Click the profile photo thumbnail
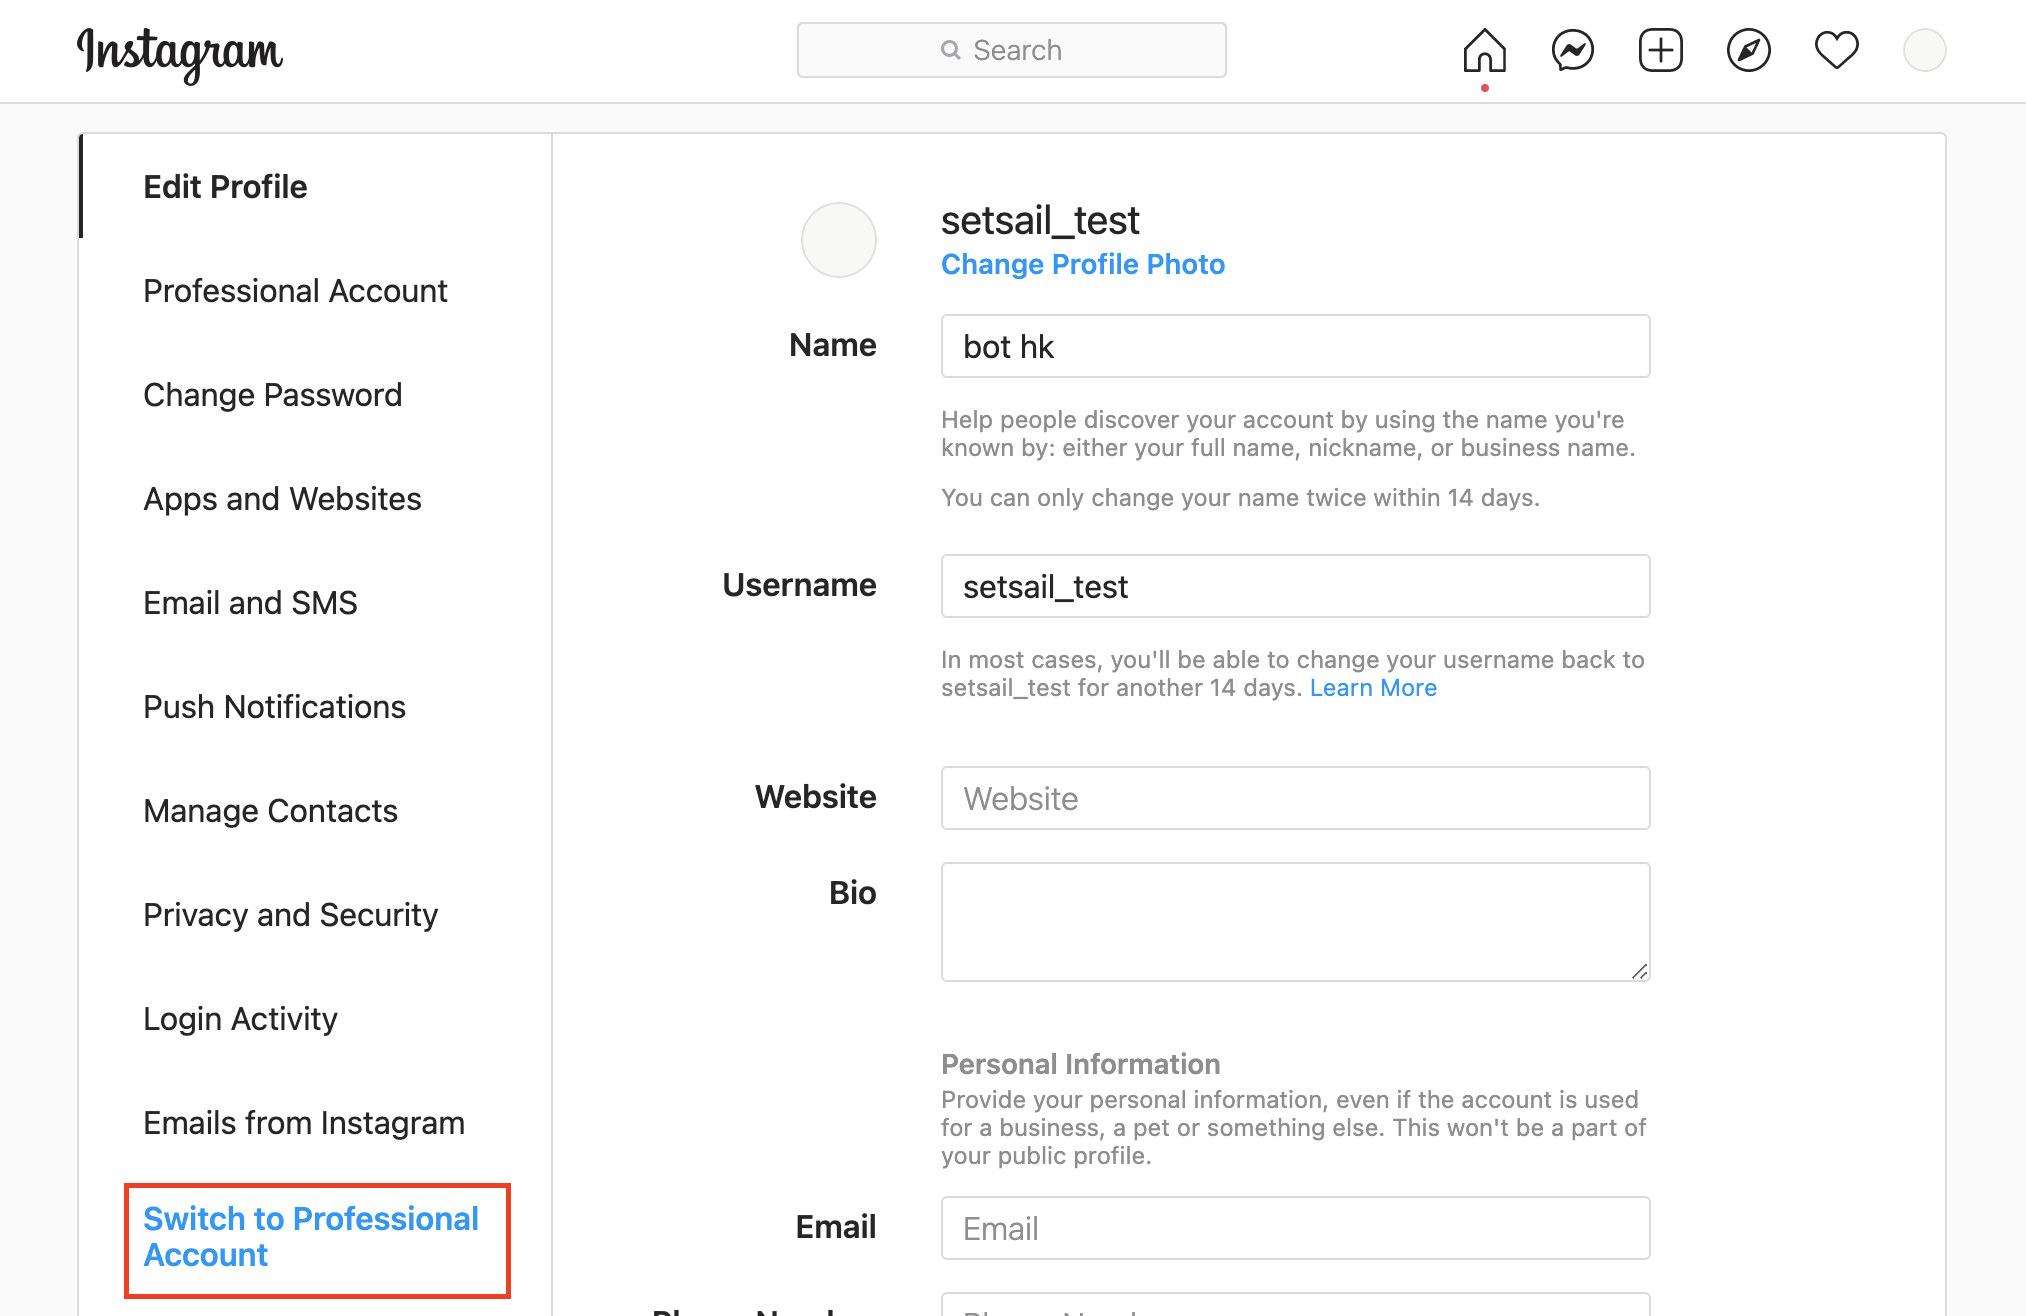 point(838,240)
